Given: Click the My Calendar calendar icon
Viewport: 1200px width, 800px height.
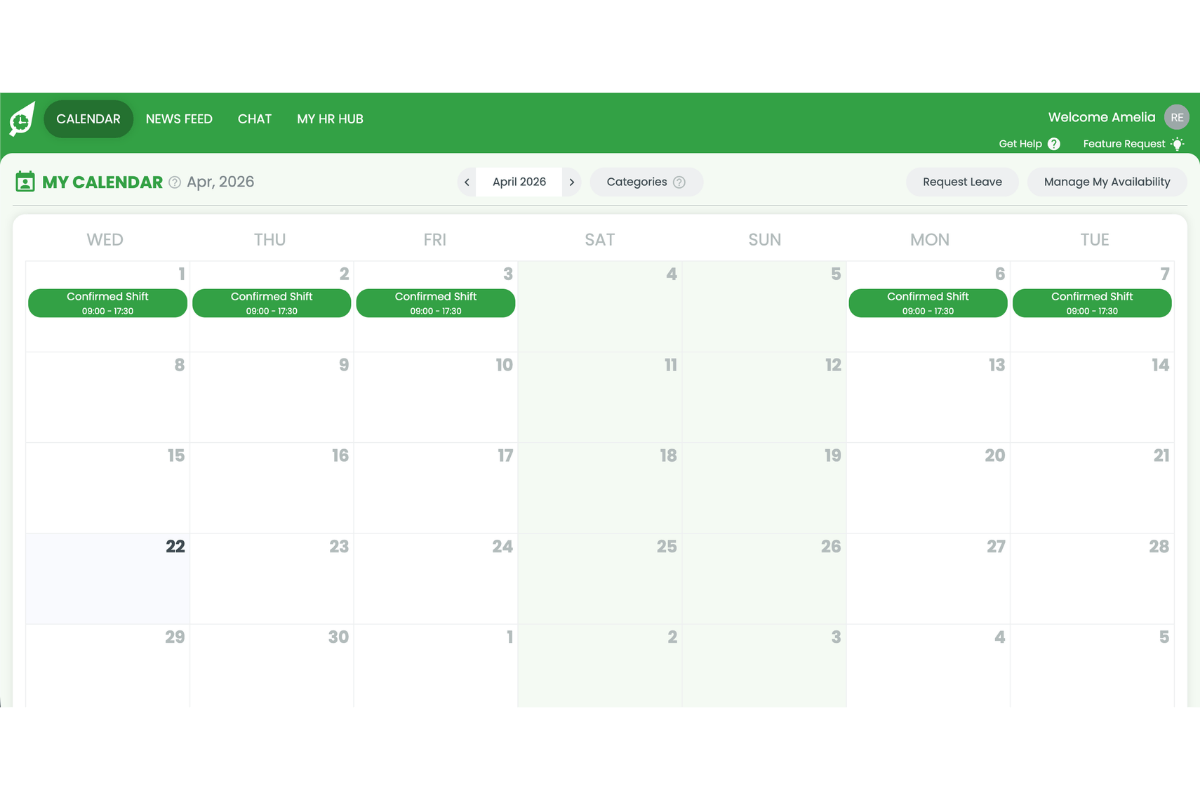Looking at the screenshot, I should coord(24,181).
